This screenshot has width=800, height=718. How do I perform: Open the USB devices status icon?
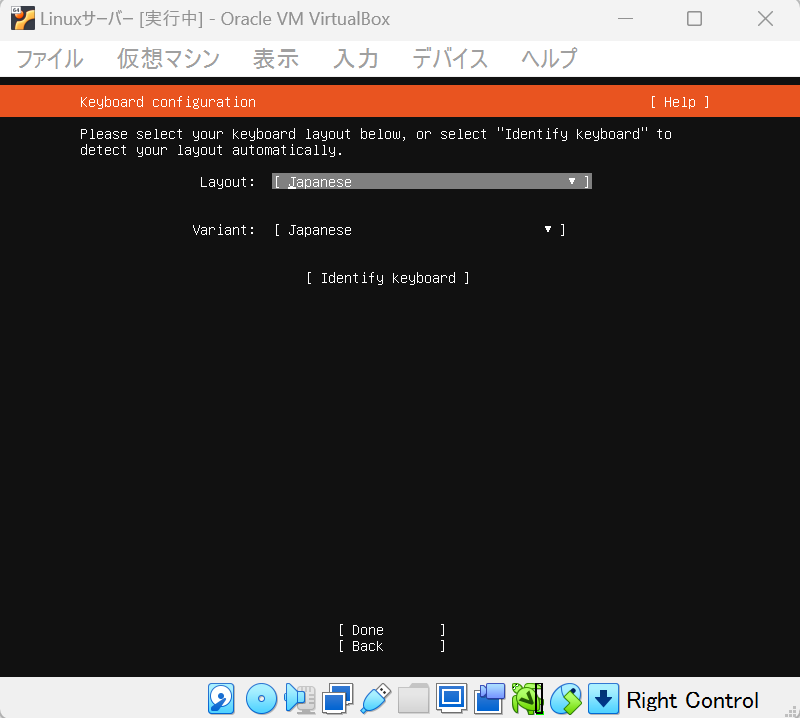(376, 699)
